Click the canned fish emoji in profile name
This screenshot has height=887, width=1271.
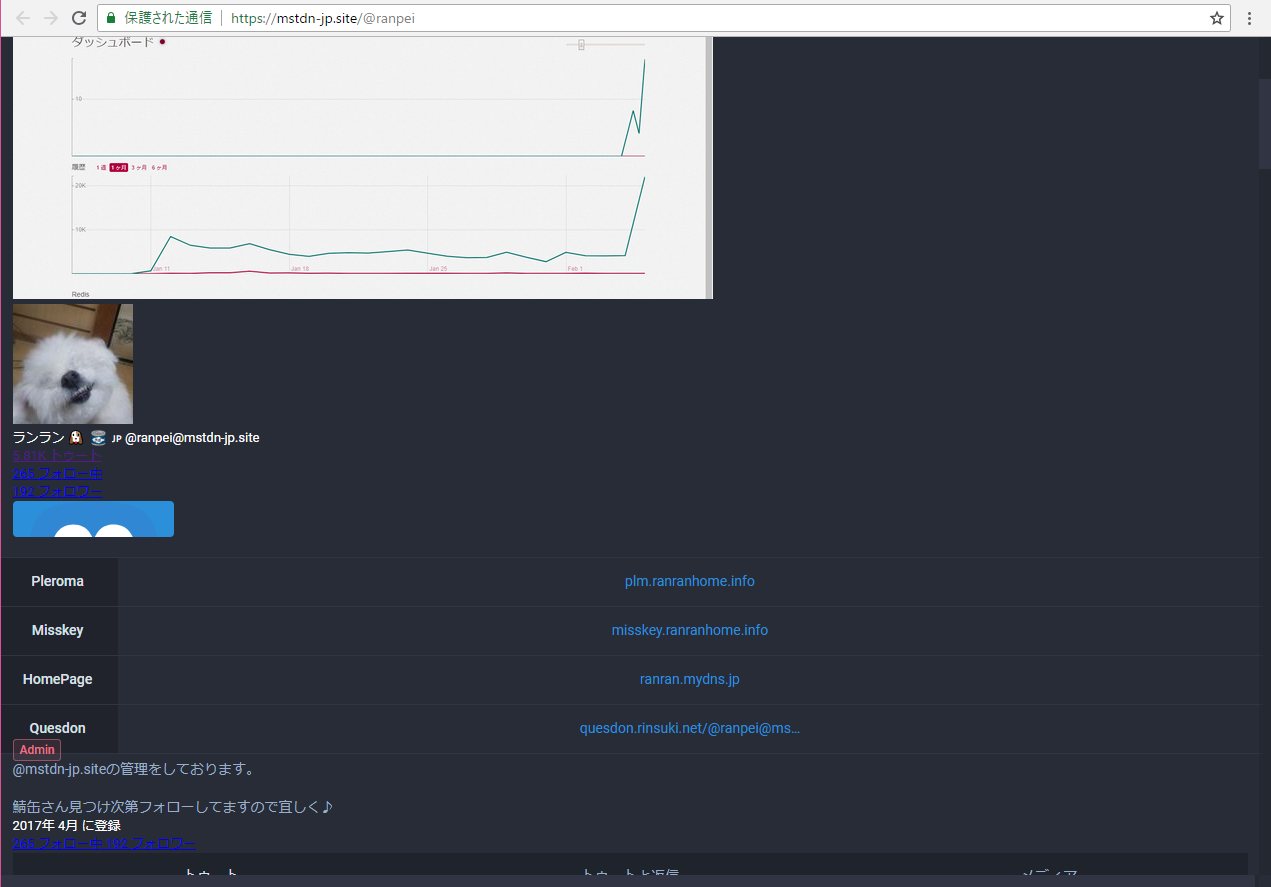97,438
